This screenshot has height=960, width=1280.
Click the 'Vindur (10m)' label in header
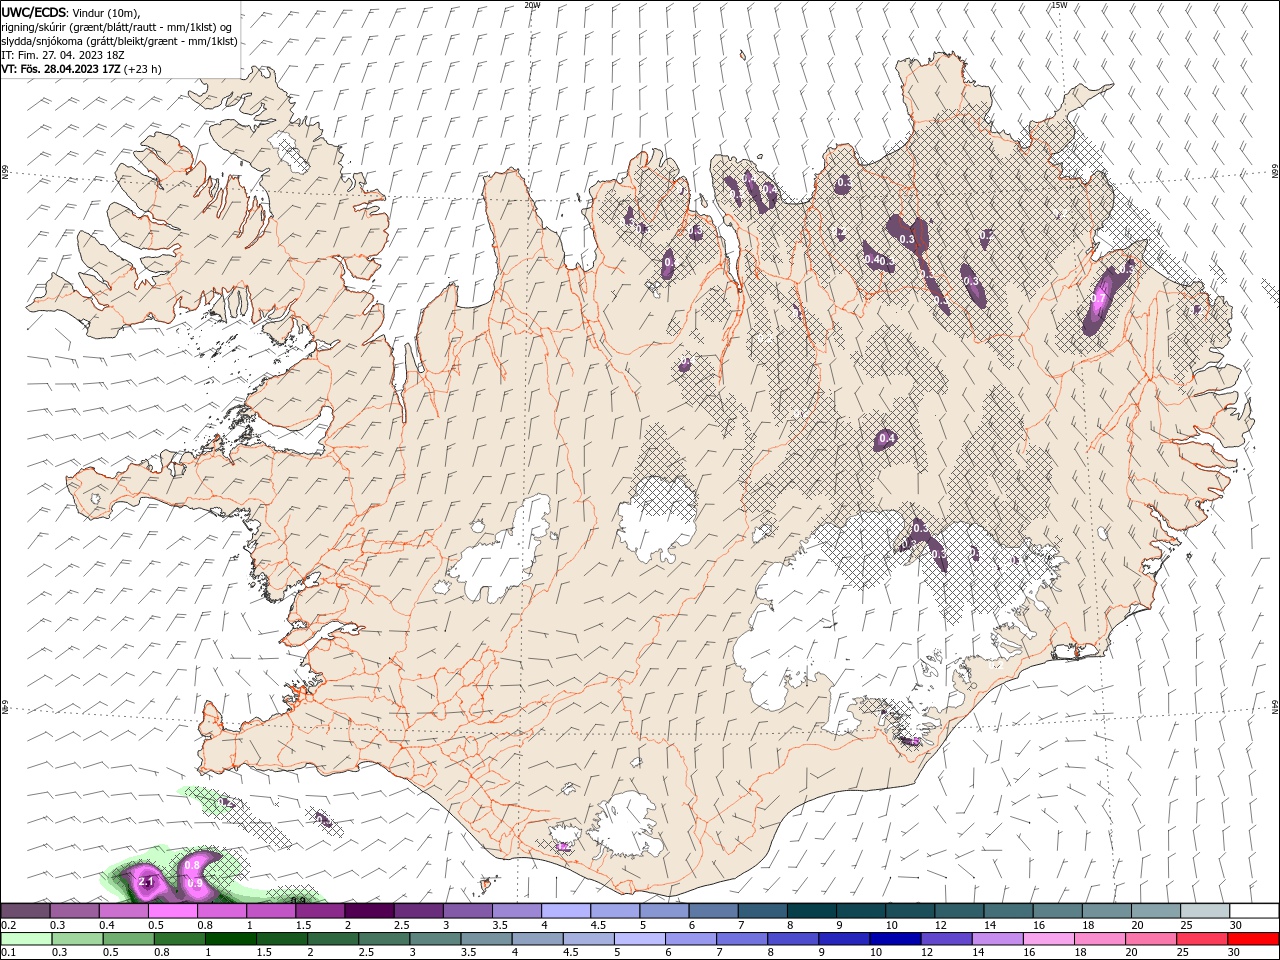pos(107,12)
